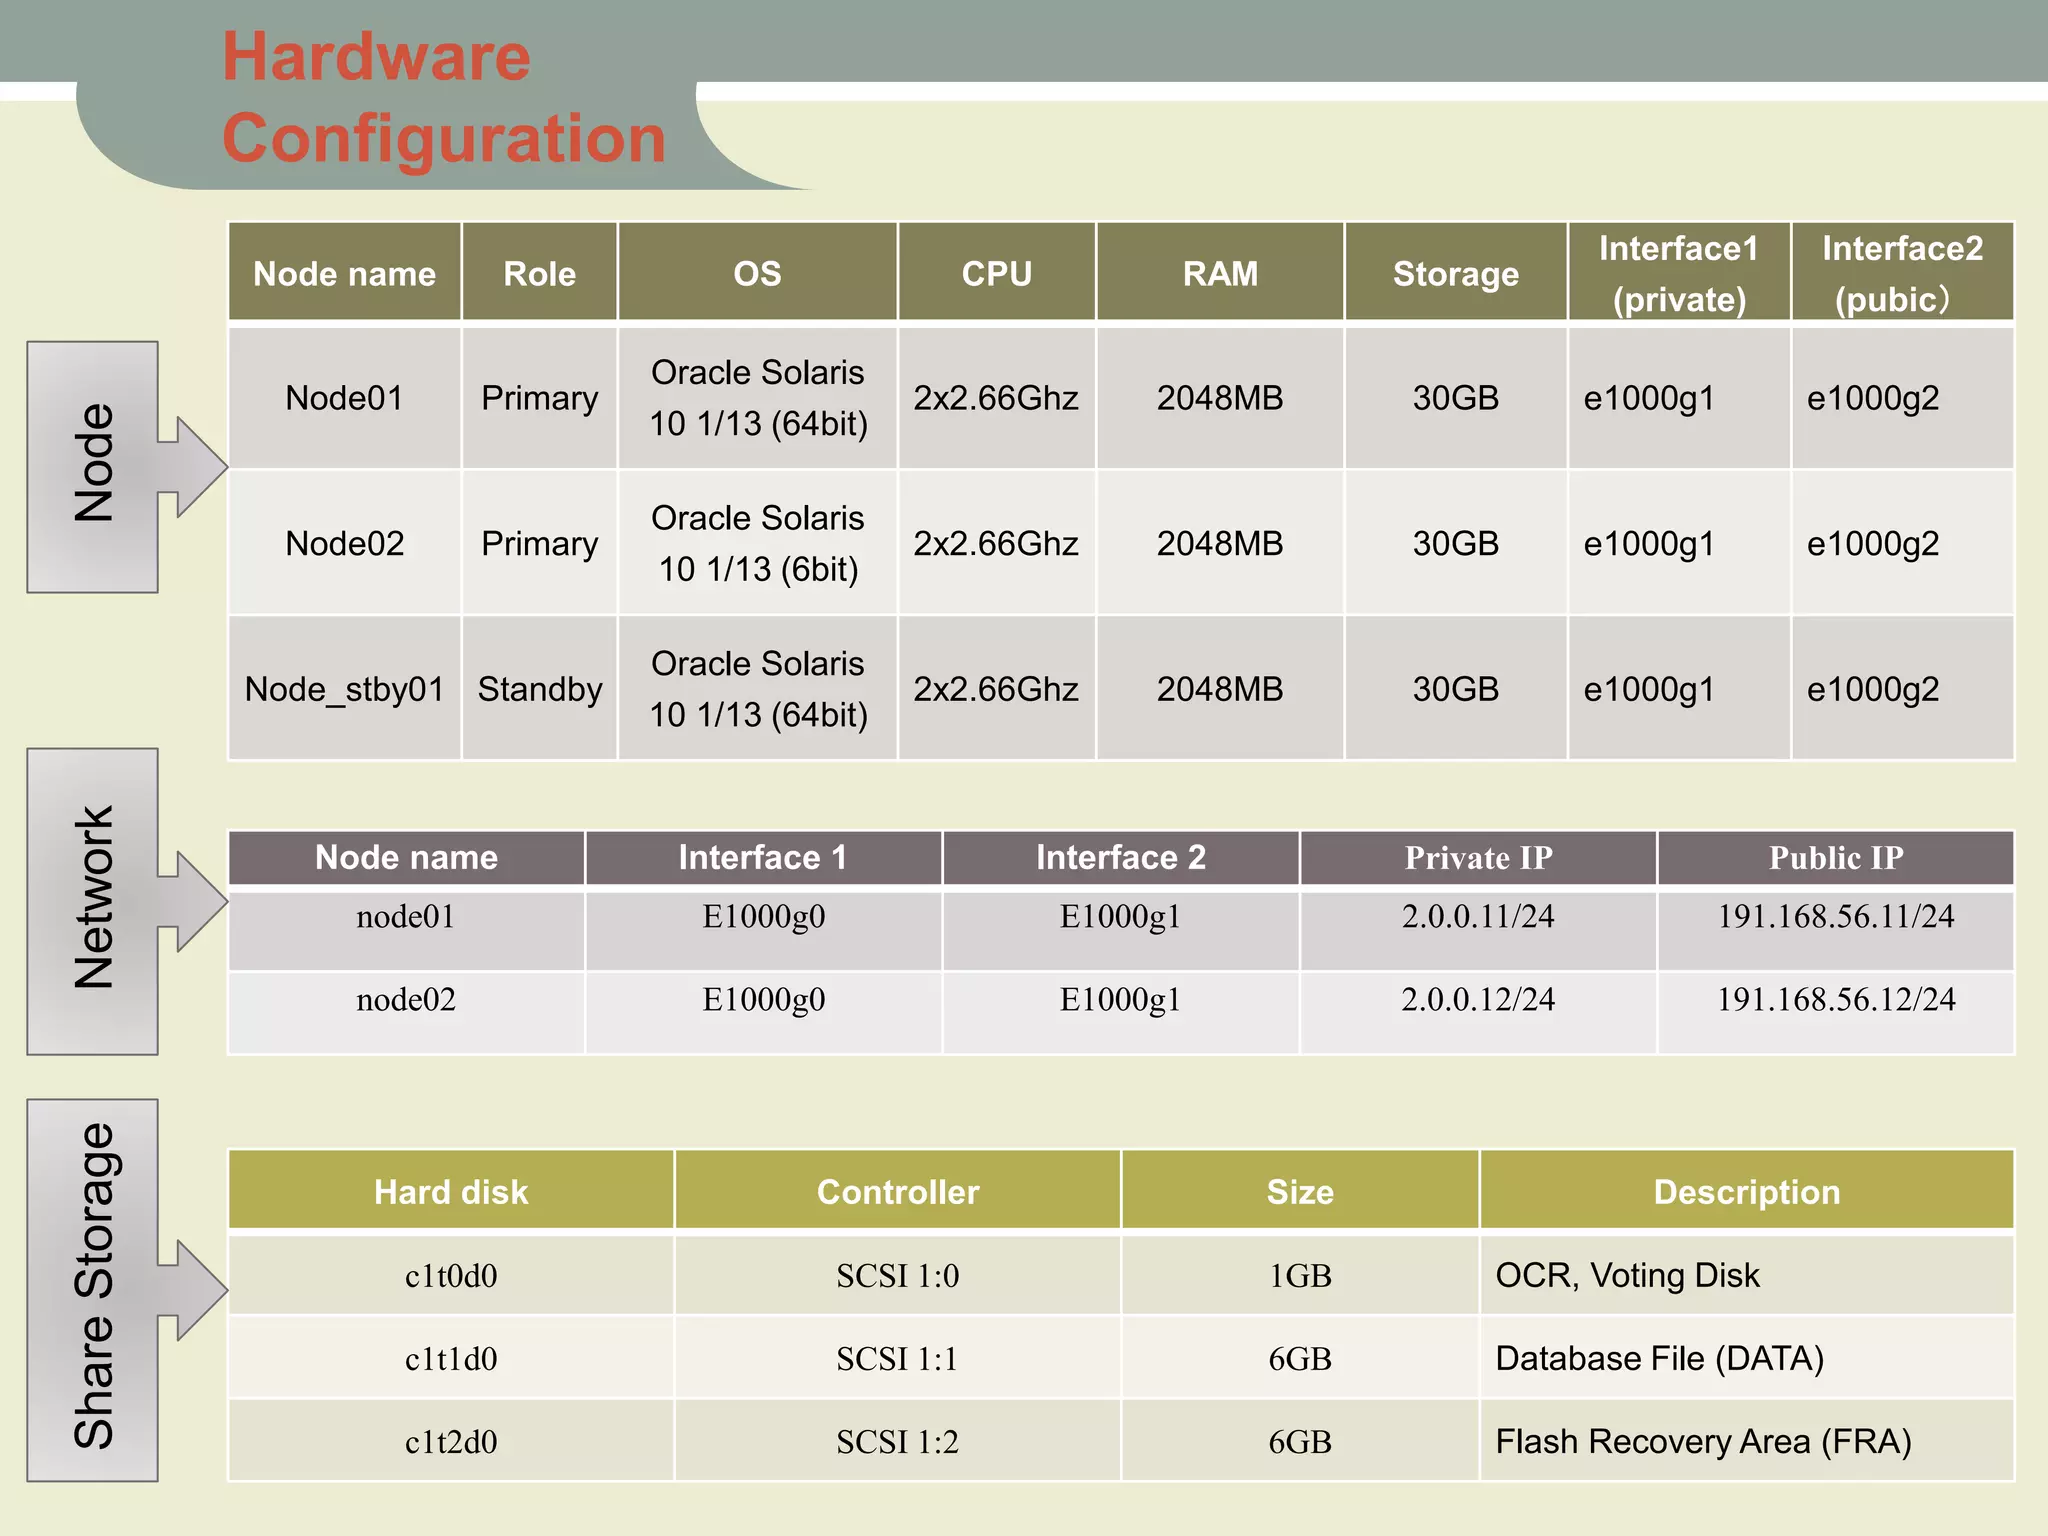Click the 2048MB cell for Node02
The width and height of the screenshot is (2048, 1536).
pos(1220,543)
